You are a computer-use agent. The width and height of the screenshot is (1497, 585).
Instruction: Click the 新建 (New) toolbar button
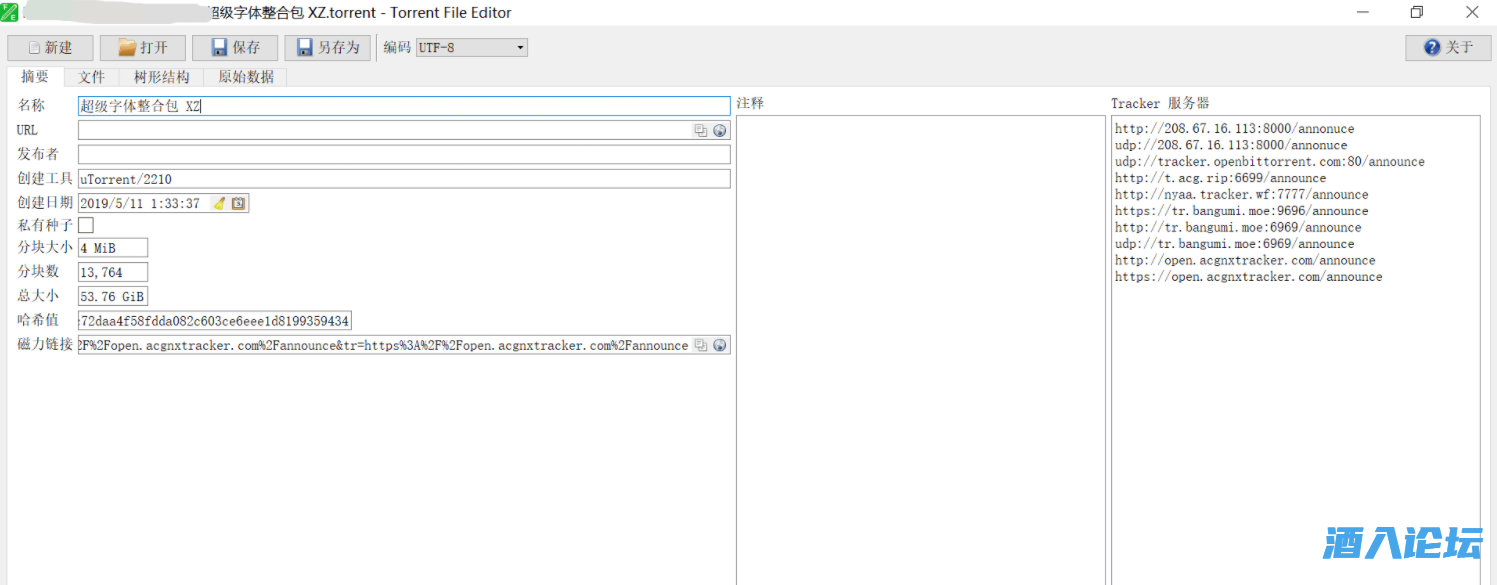point(51,48)
